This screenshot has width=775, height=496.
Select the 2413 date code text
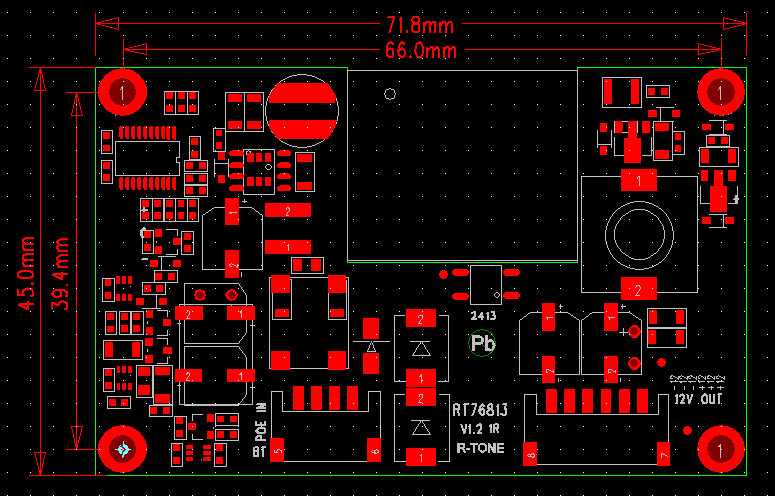[x=484, y=316]
